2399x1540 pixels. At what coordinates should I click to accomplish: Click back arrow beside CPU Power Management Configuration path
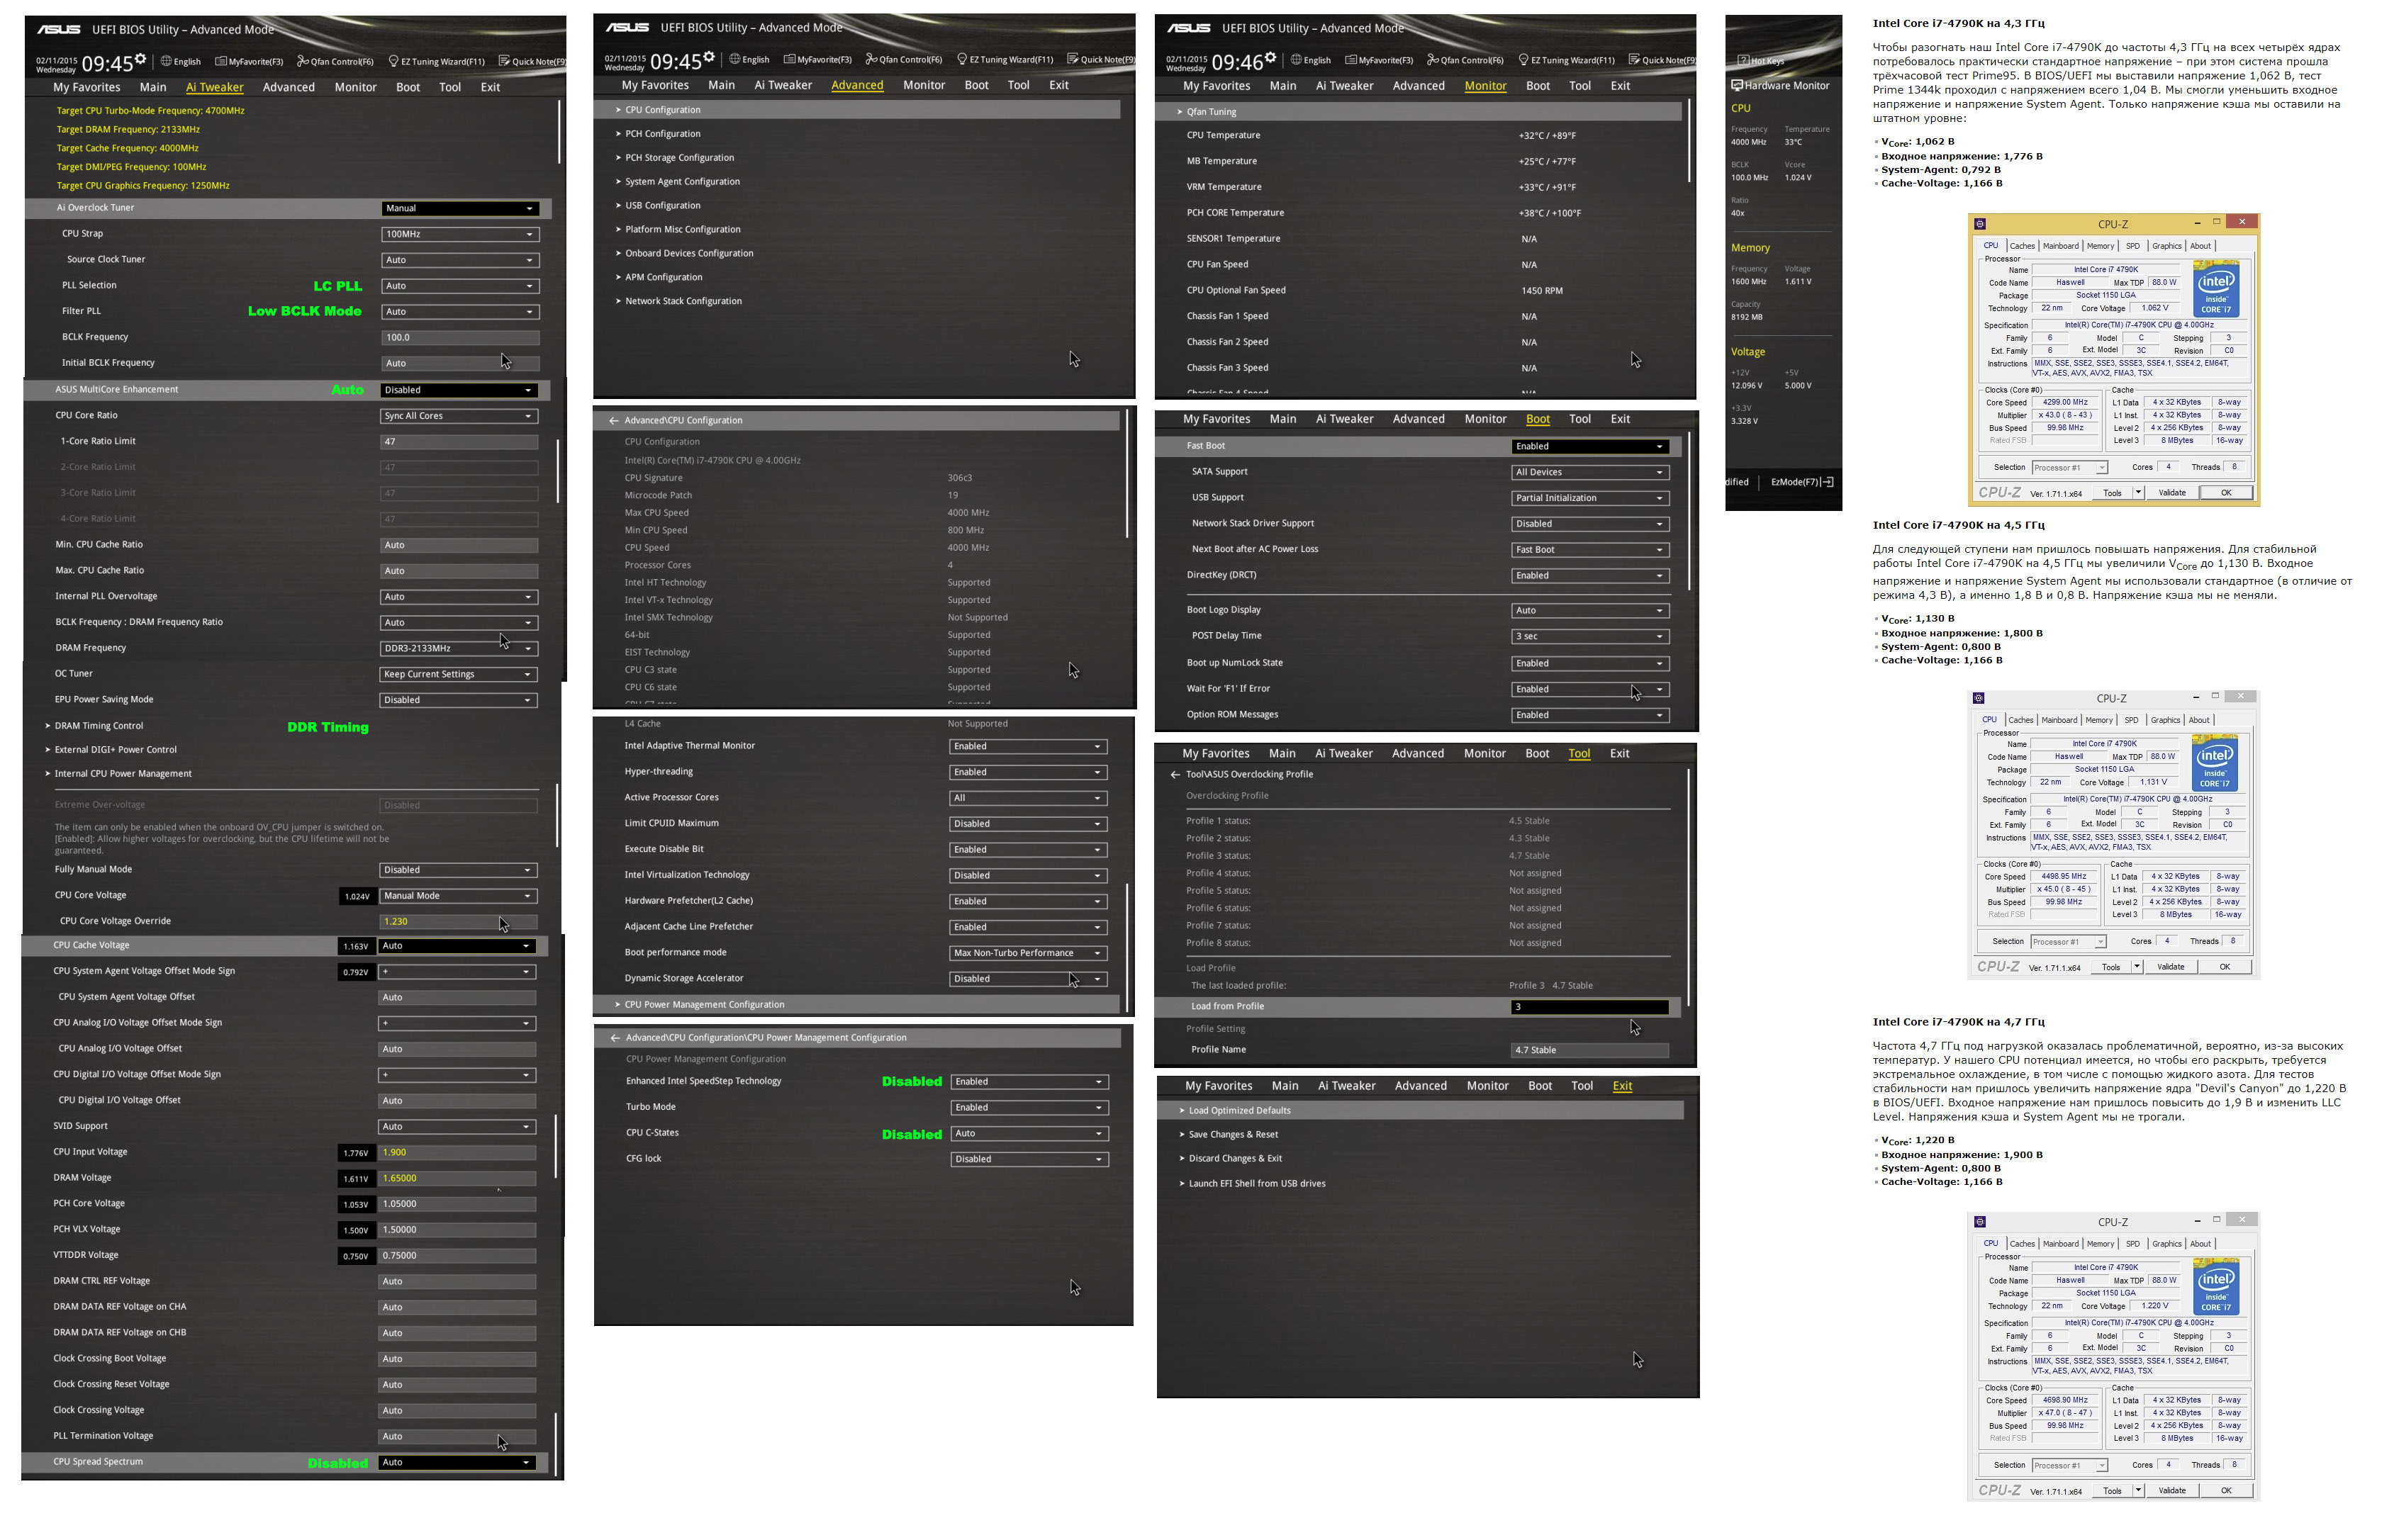[615, 1038]
